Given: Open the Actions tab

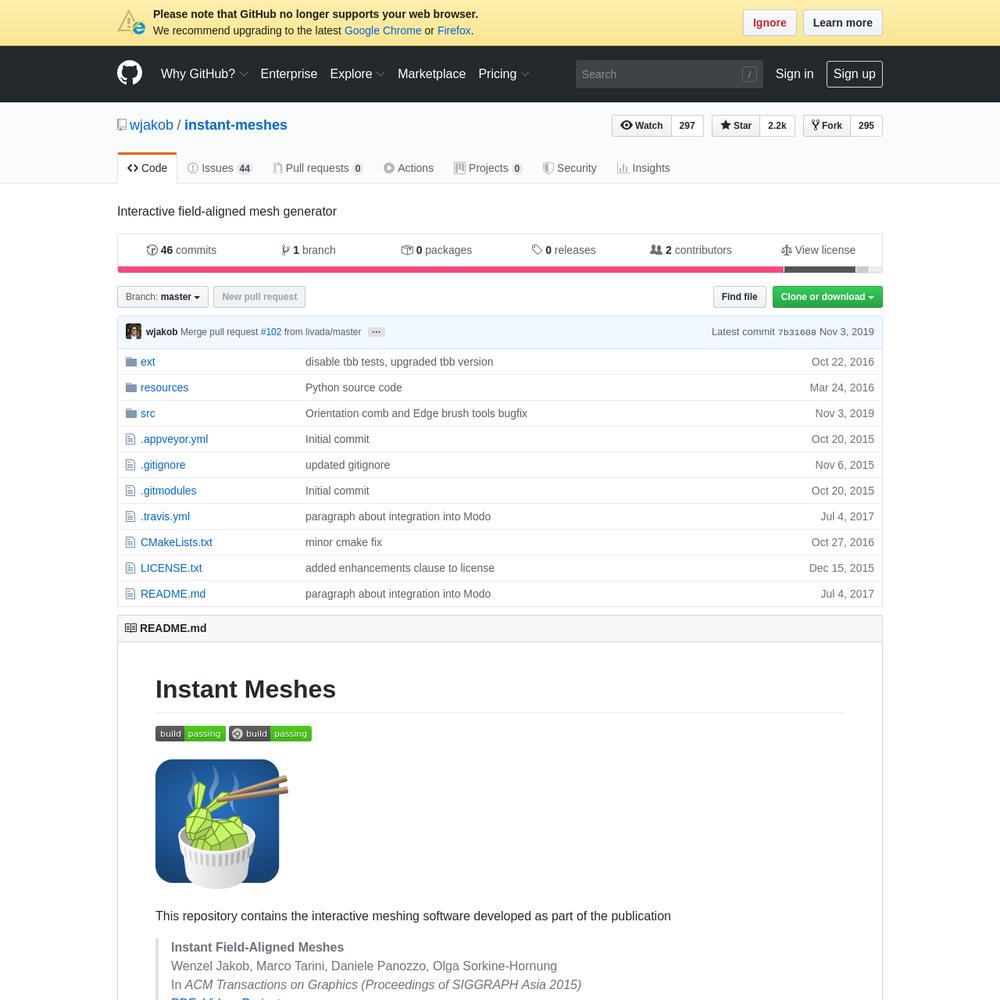Looking at the screenshot, I should (408, 168).
